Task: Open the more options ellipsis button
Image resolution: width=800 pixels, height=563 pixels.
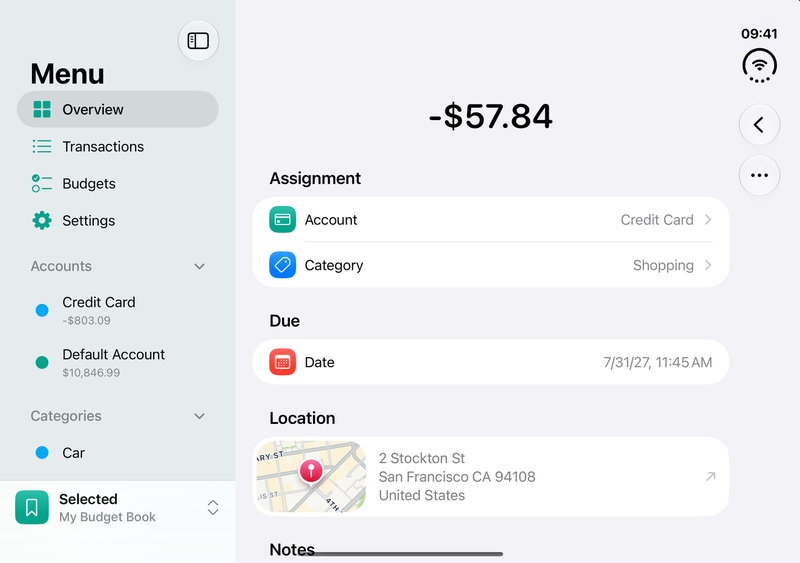Action: (x=759, y=175)
